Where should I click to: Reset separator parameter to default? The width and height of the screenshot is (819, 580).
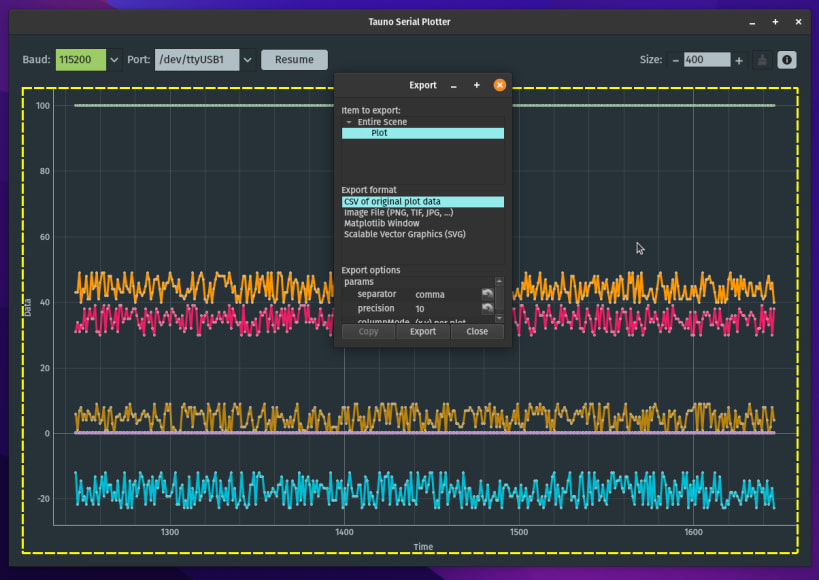pyautogui.click(x=487, y=294)
